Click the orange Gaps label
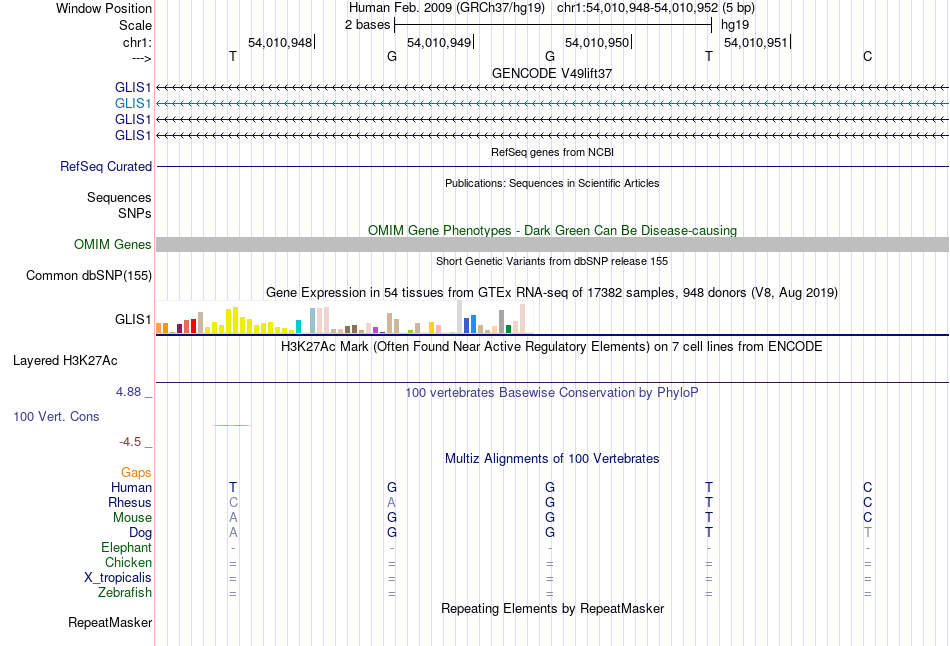 [136, 473]
